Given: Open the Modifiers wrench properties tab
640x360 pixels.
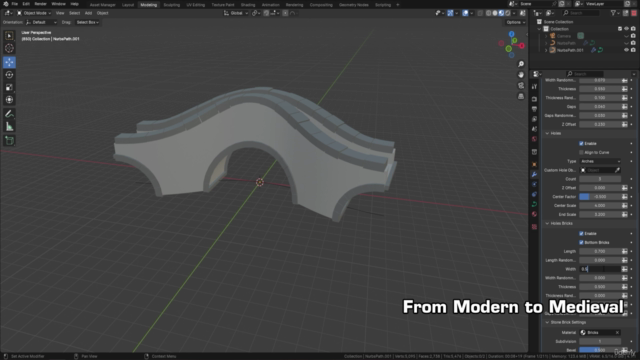Looking at the screenshot, I should point(534,174).
